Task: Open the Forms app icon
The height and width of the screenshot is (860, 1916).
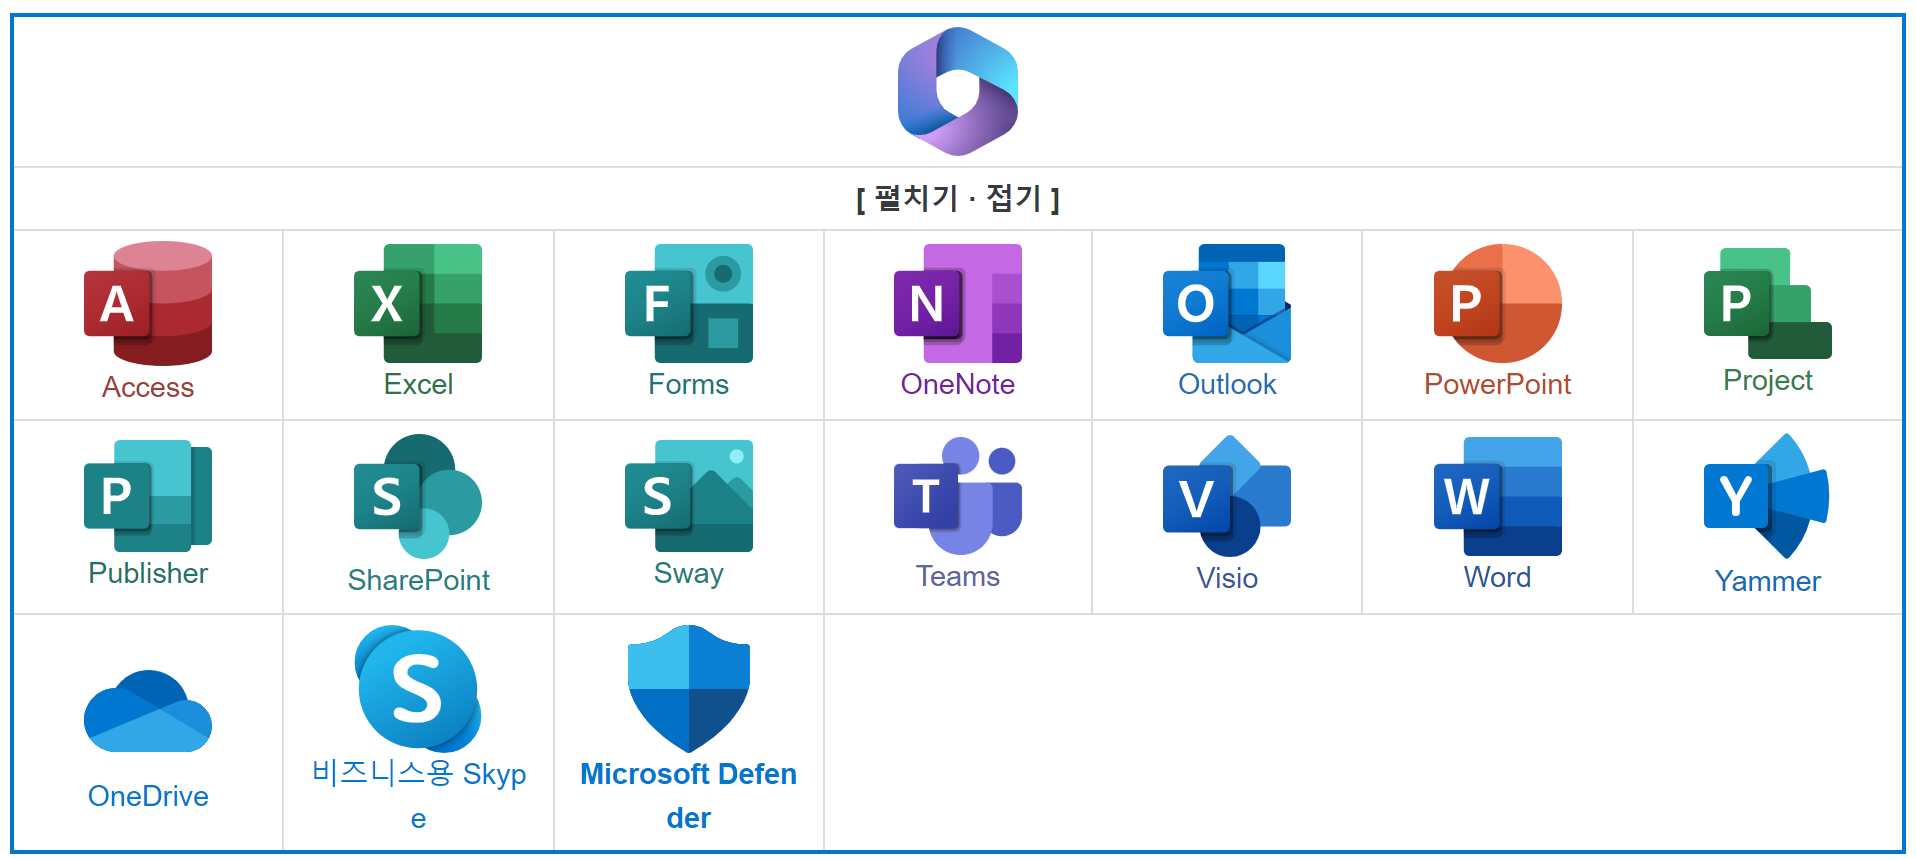Action: point(689,303)
